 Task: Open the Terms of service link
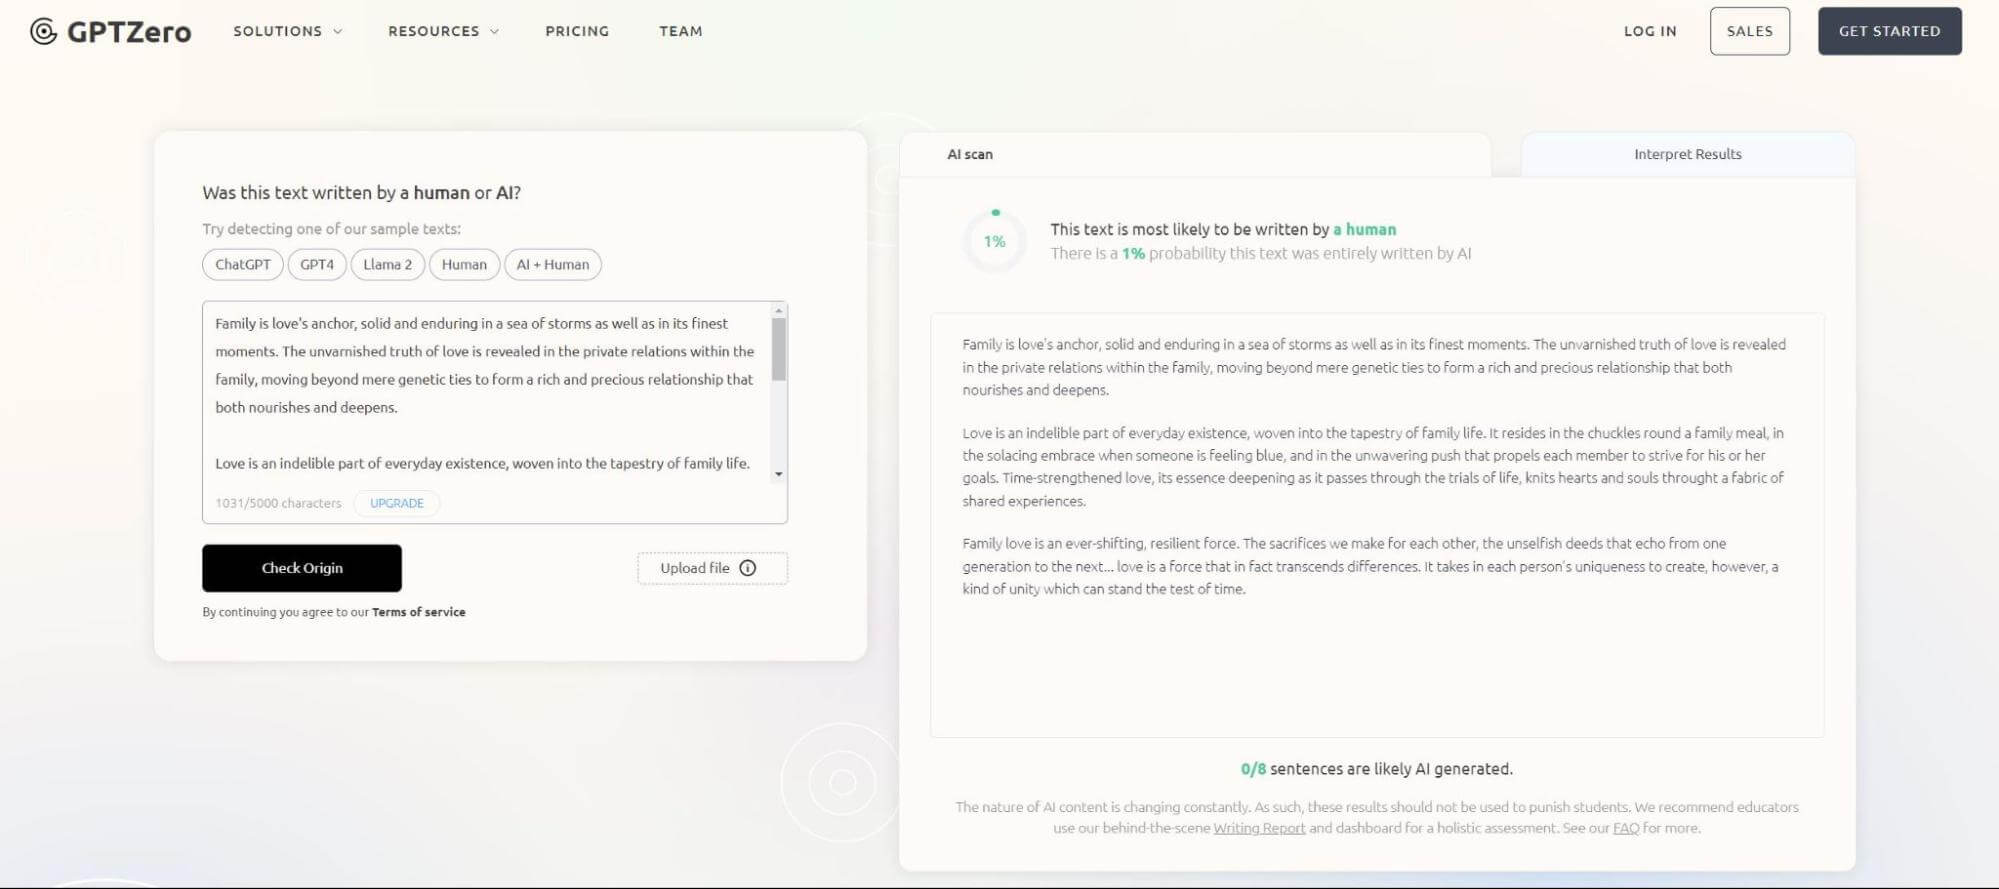[419, 612]
